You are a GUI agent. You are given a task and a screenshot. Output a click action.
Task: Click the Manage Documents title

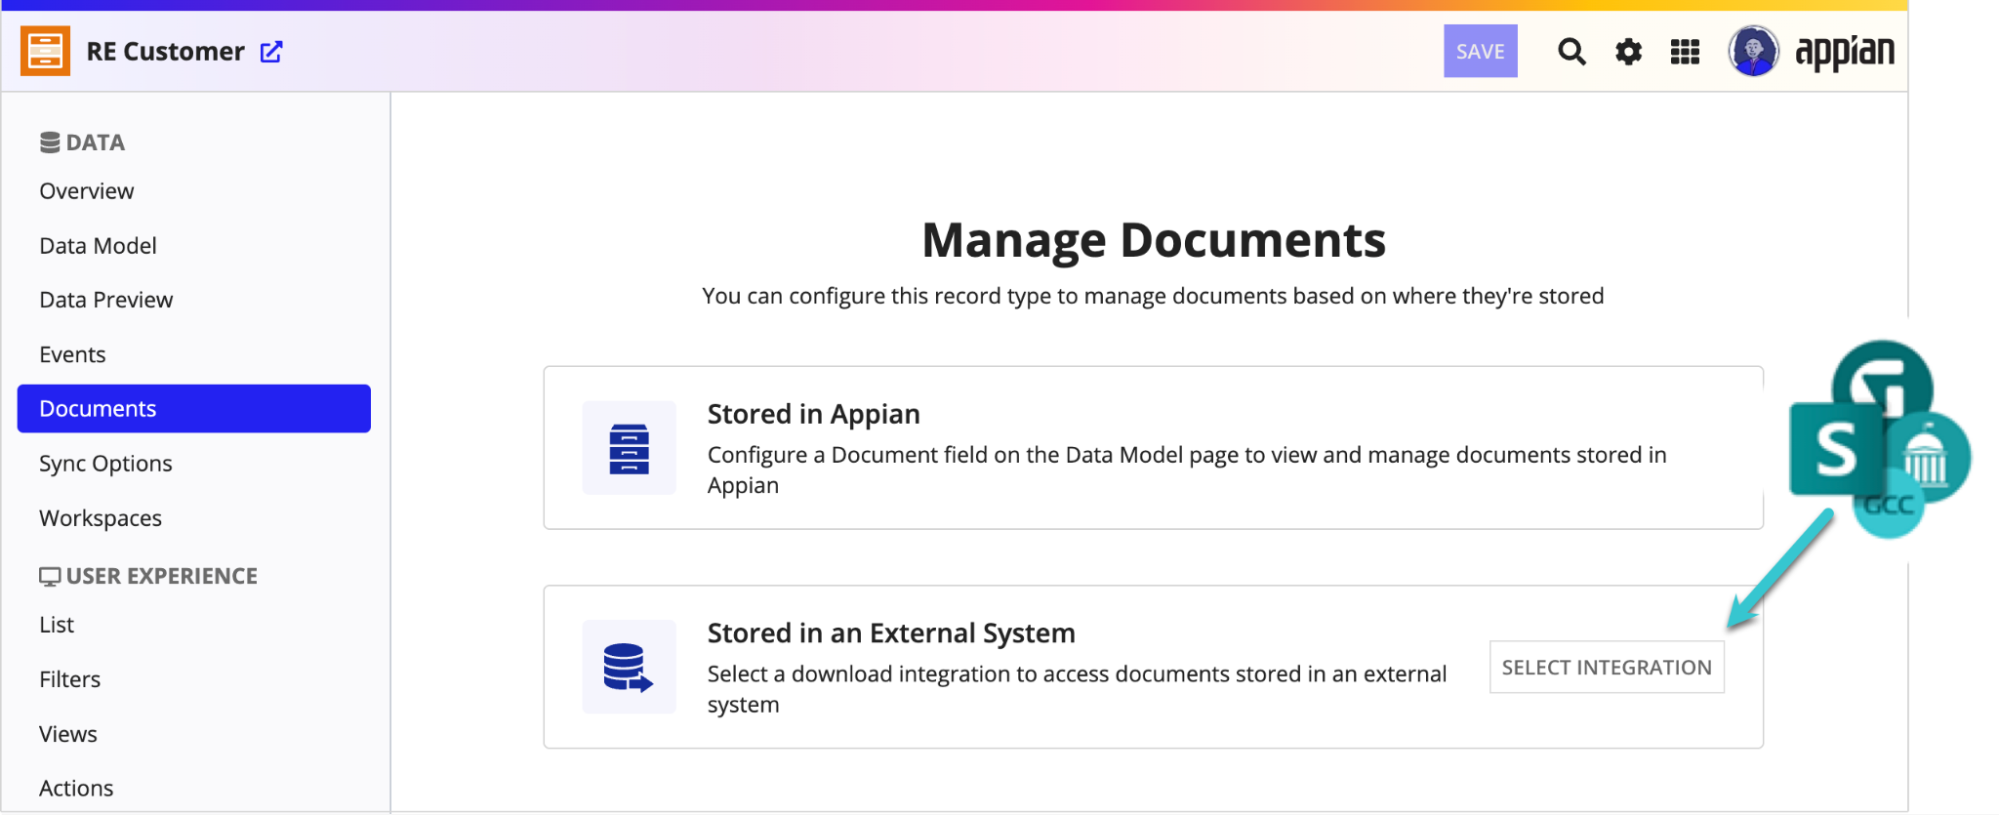(1153, 240)
